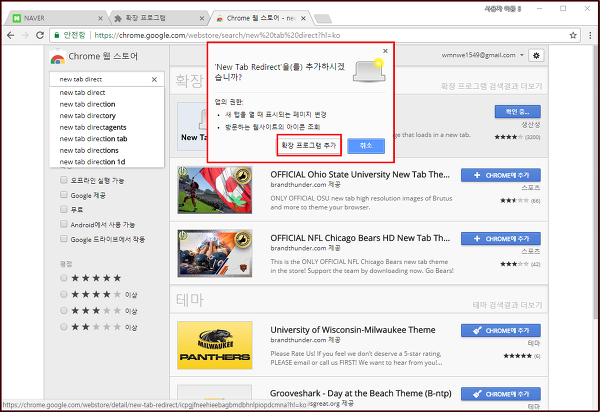Image resolution: width=600 pixels, height=412 pixels.
Task: Open 테마 검색결과 더보기 link
Action: 507,305
